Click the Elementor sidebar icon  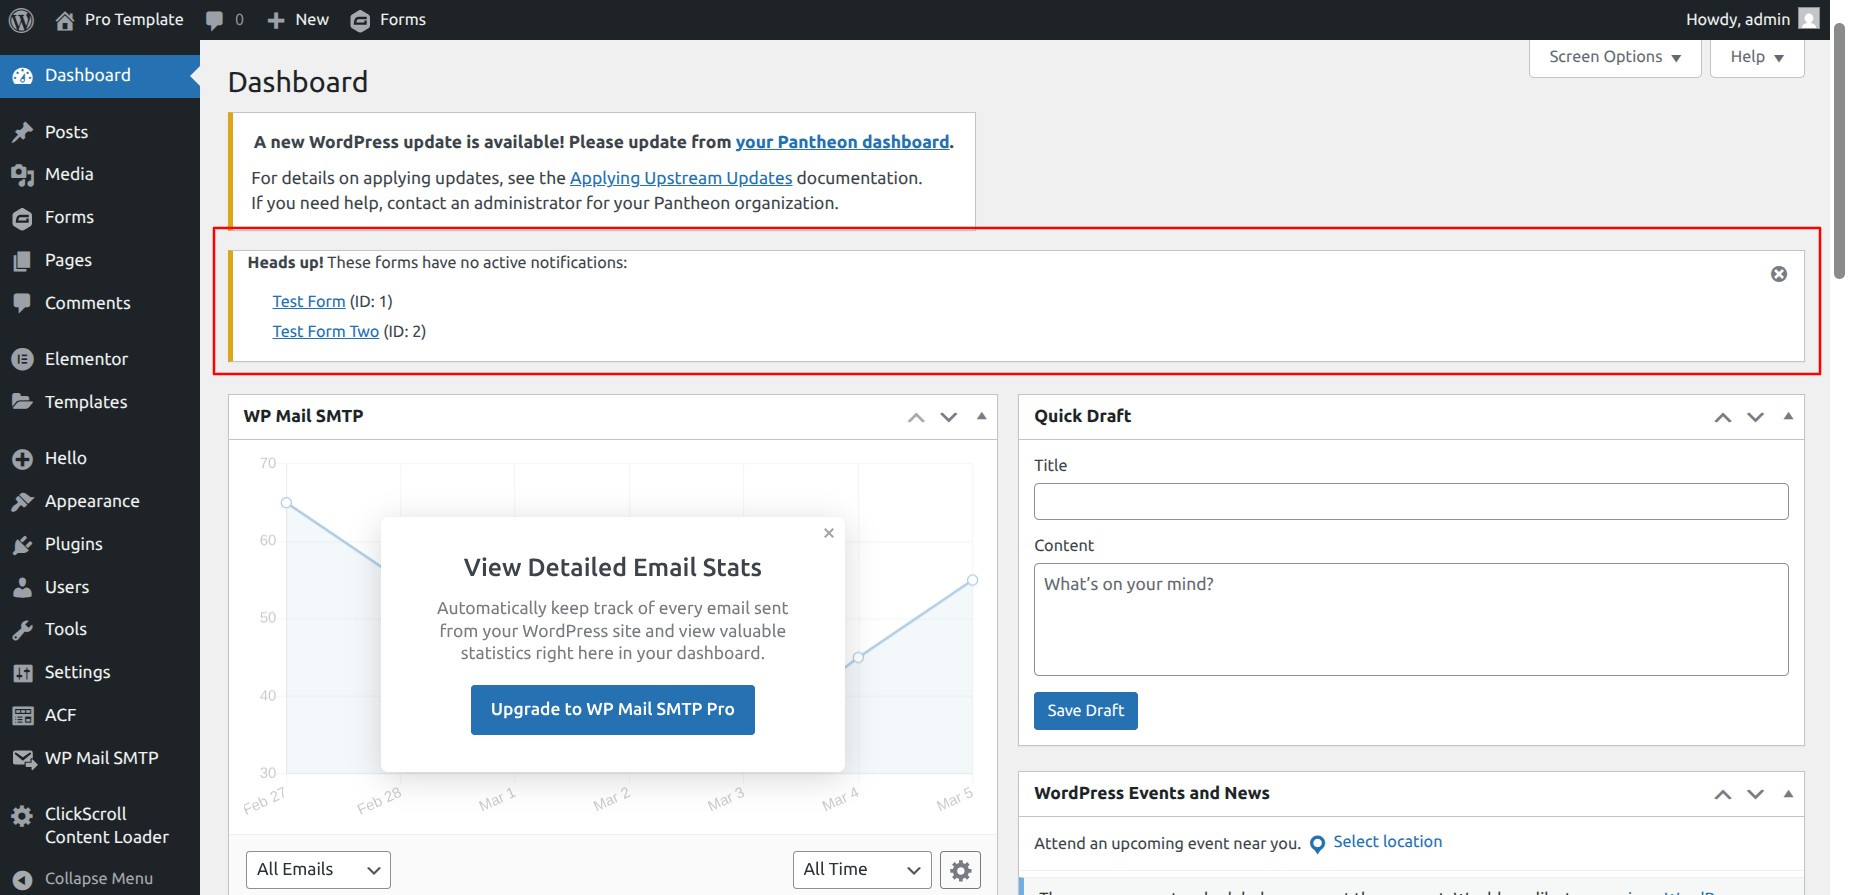23,359
